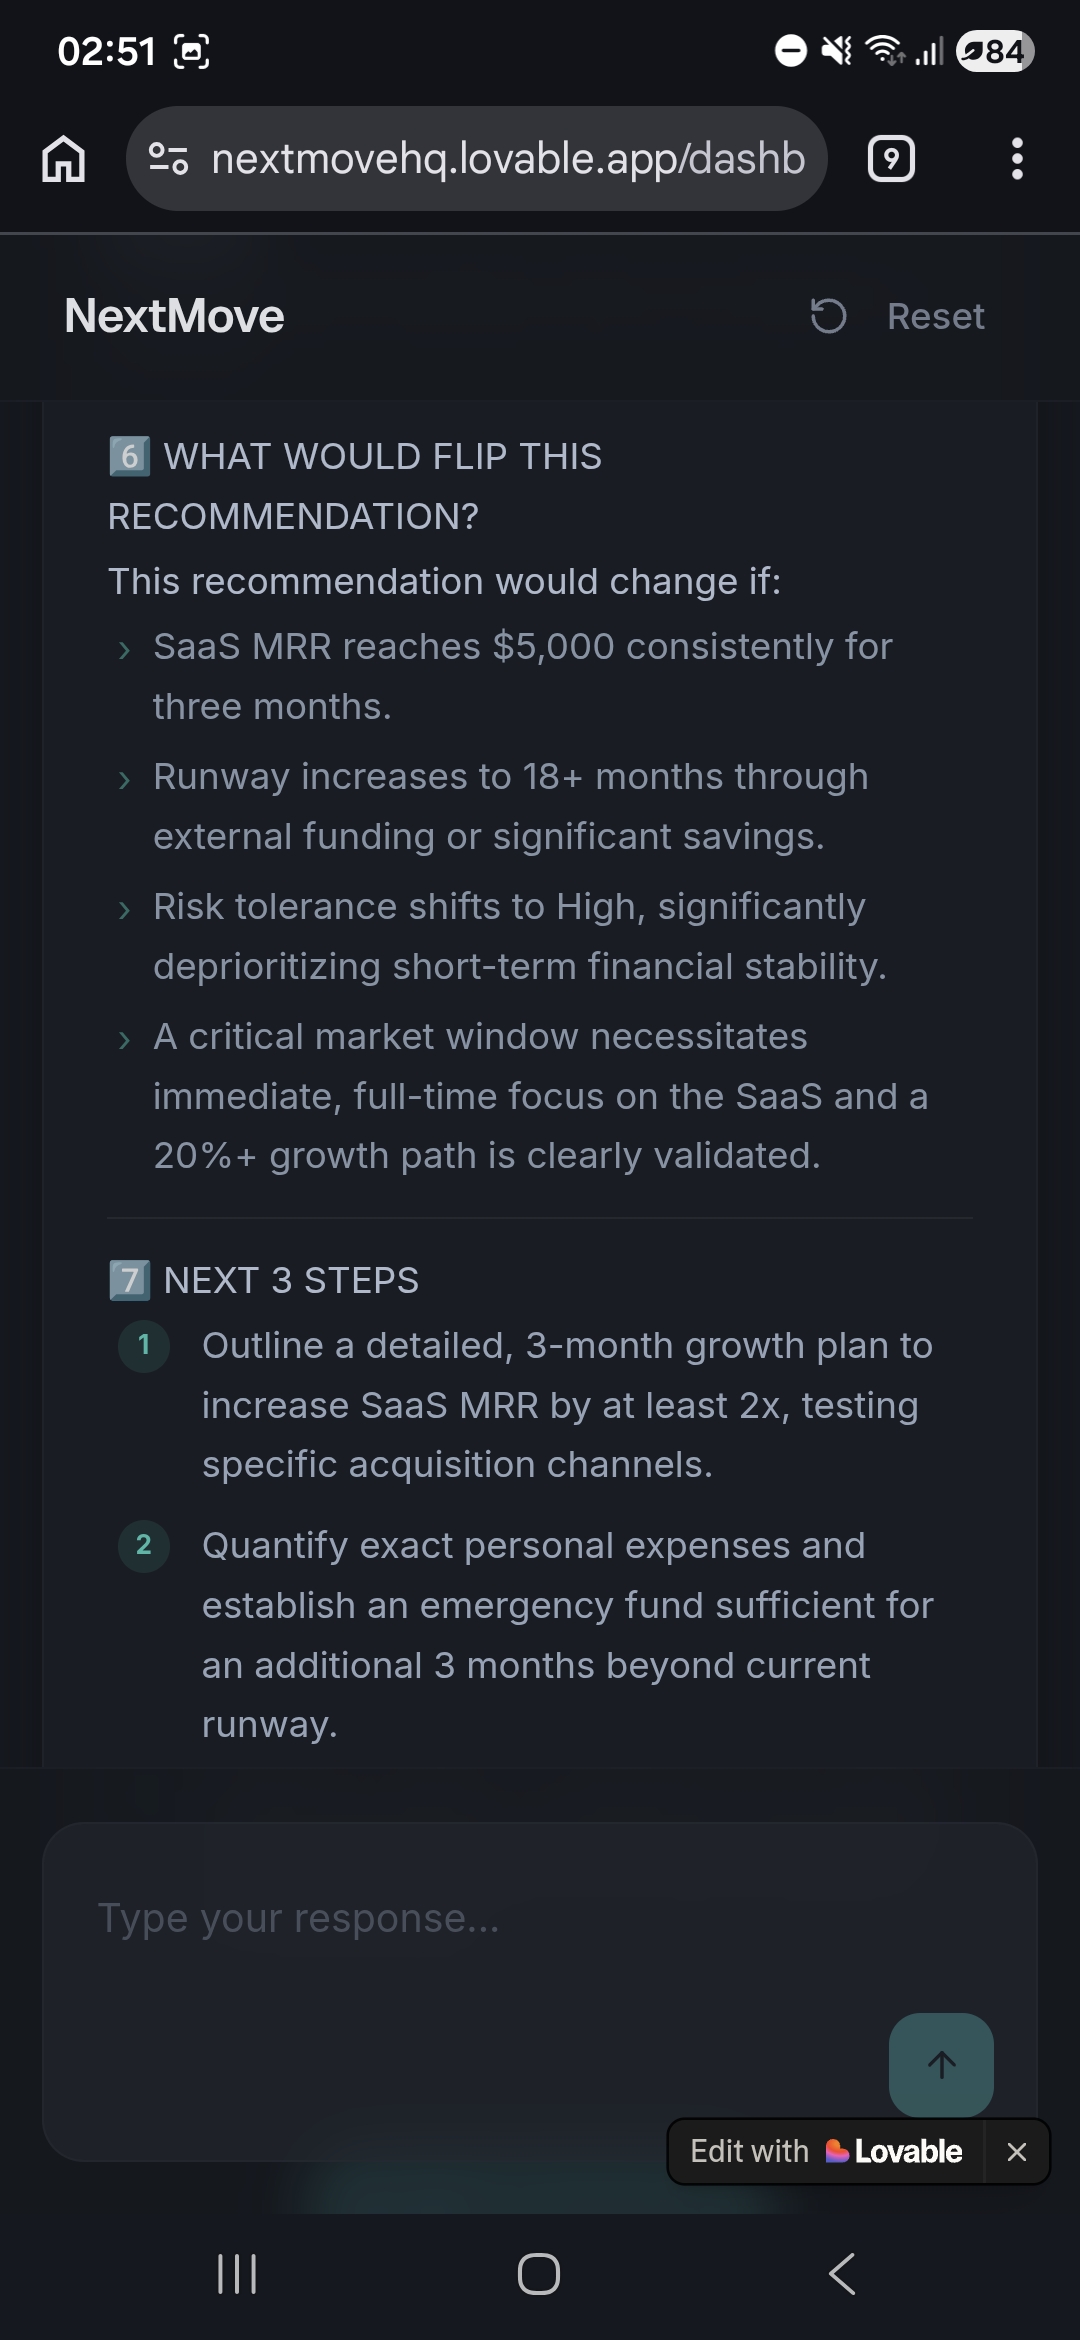
Task: Tap the Android recent apps icon
Action: pyautogui.click(x=236, y=2274)
